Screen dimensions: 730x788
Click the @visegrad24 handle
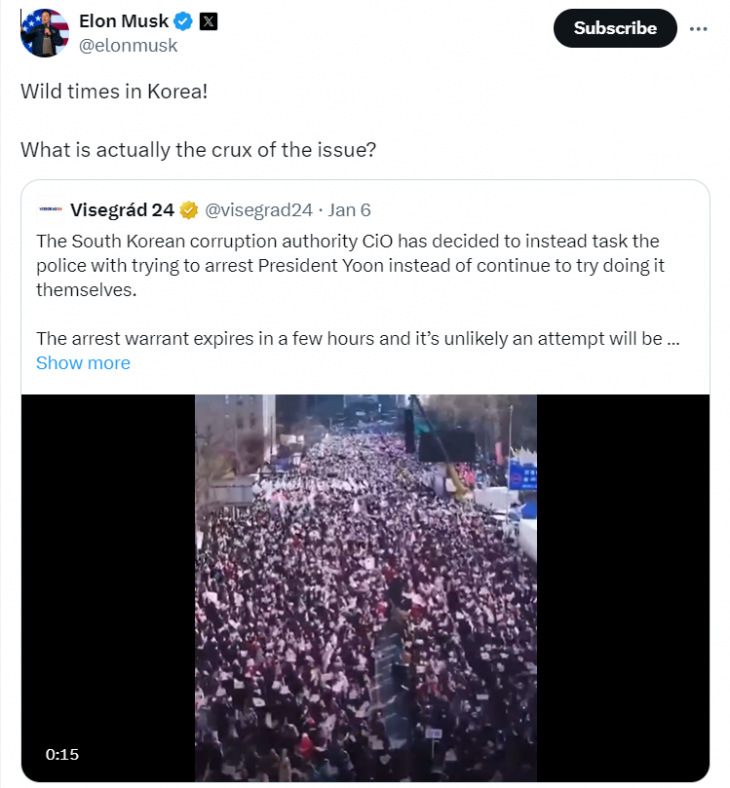(x=259, y=210)
